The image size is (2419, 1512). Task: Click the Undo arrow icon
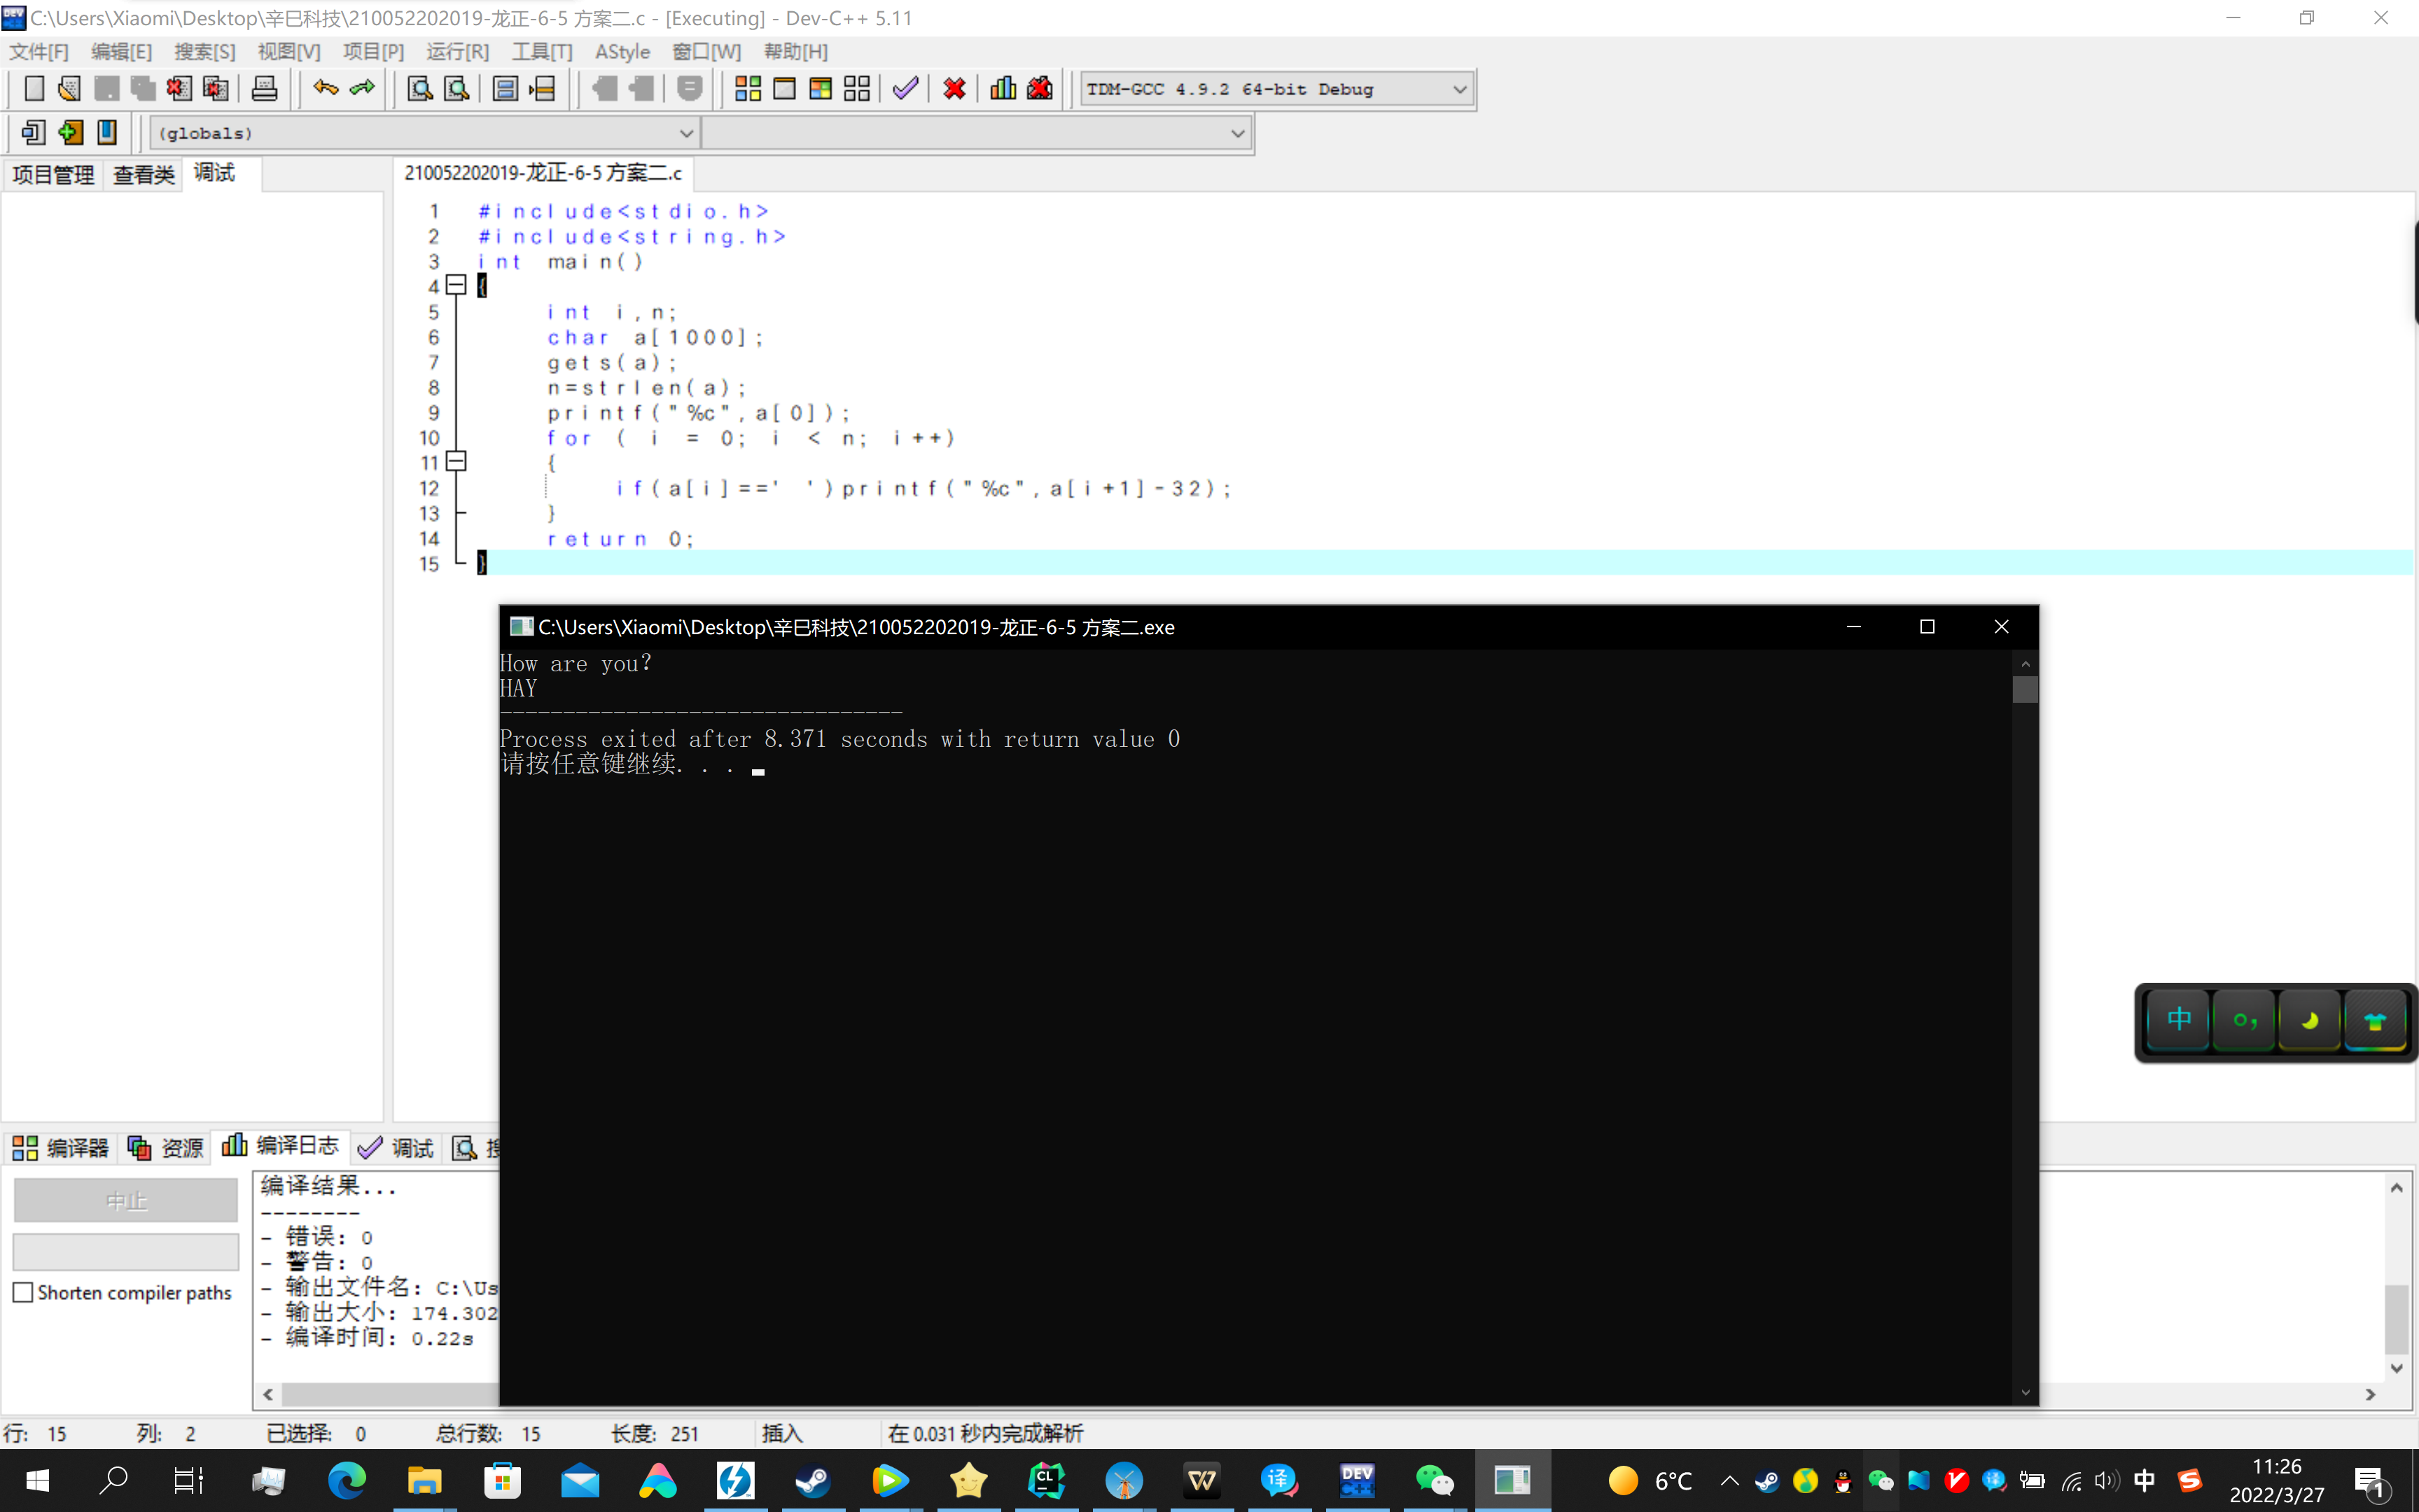coord(325,88)
